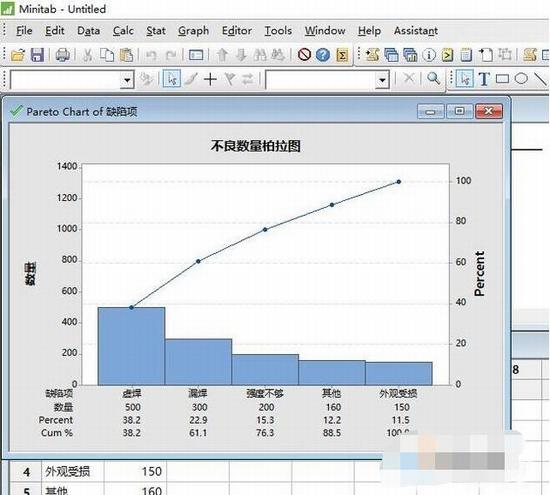The image size is (550, 495).
Task: Open the Assistant menu
Action: [x=416, y=31]
